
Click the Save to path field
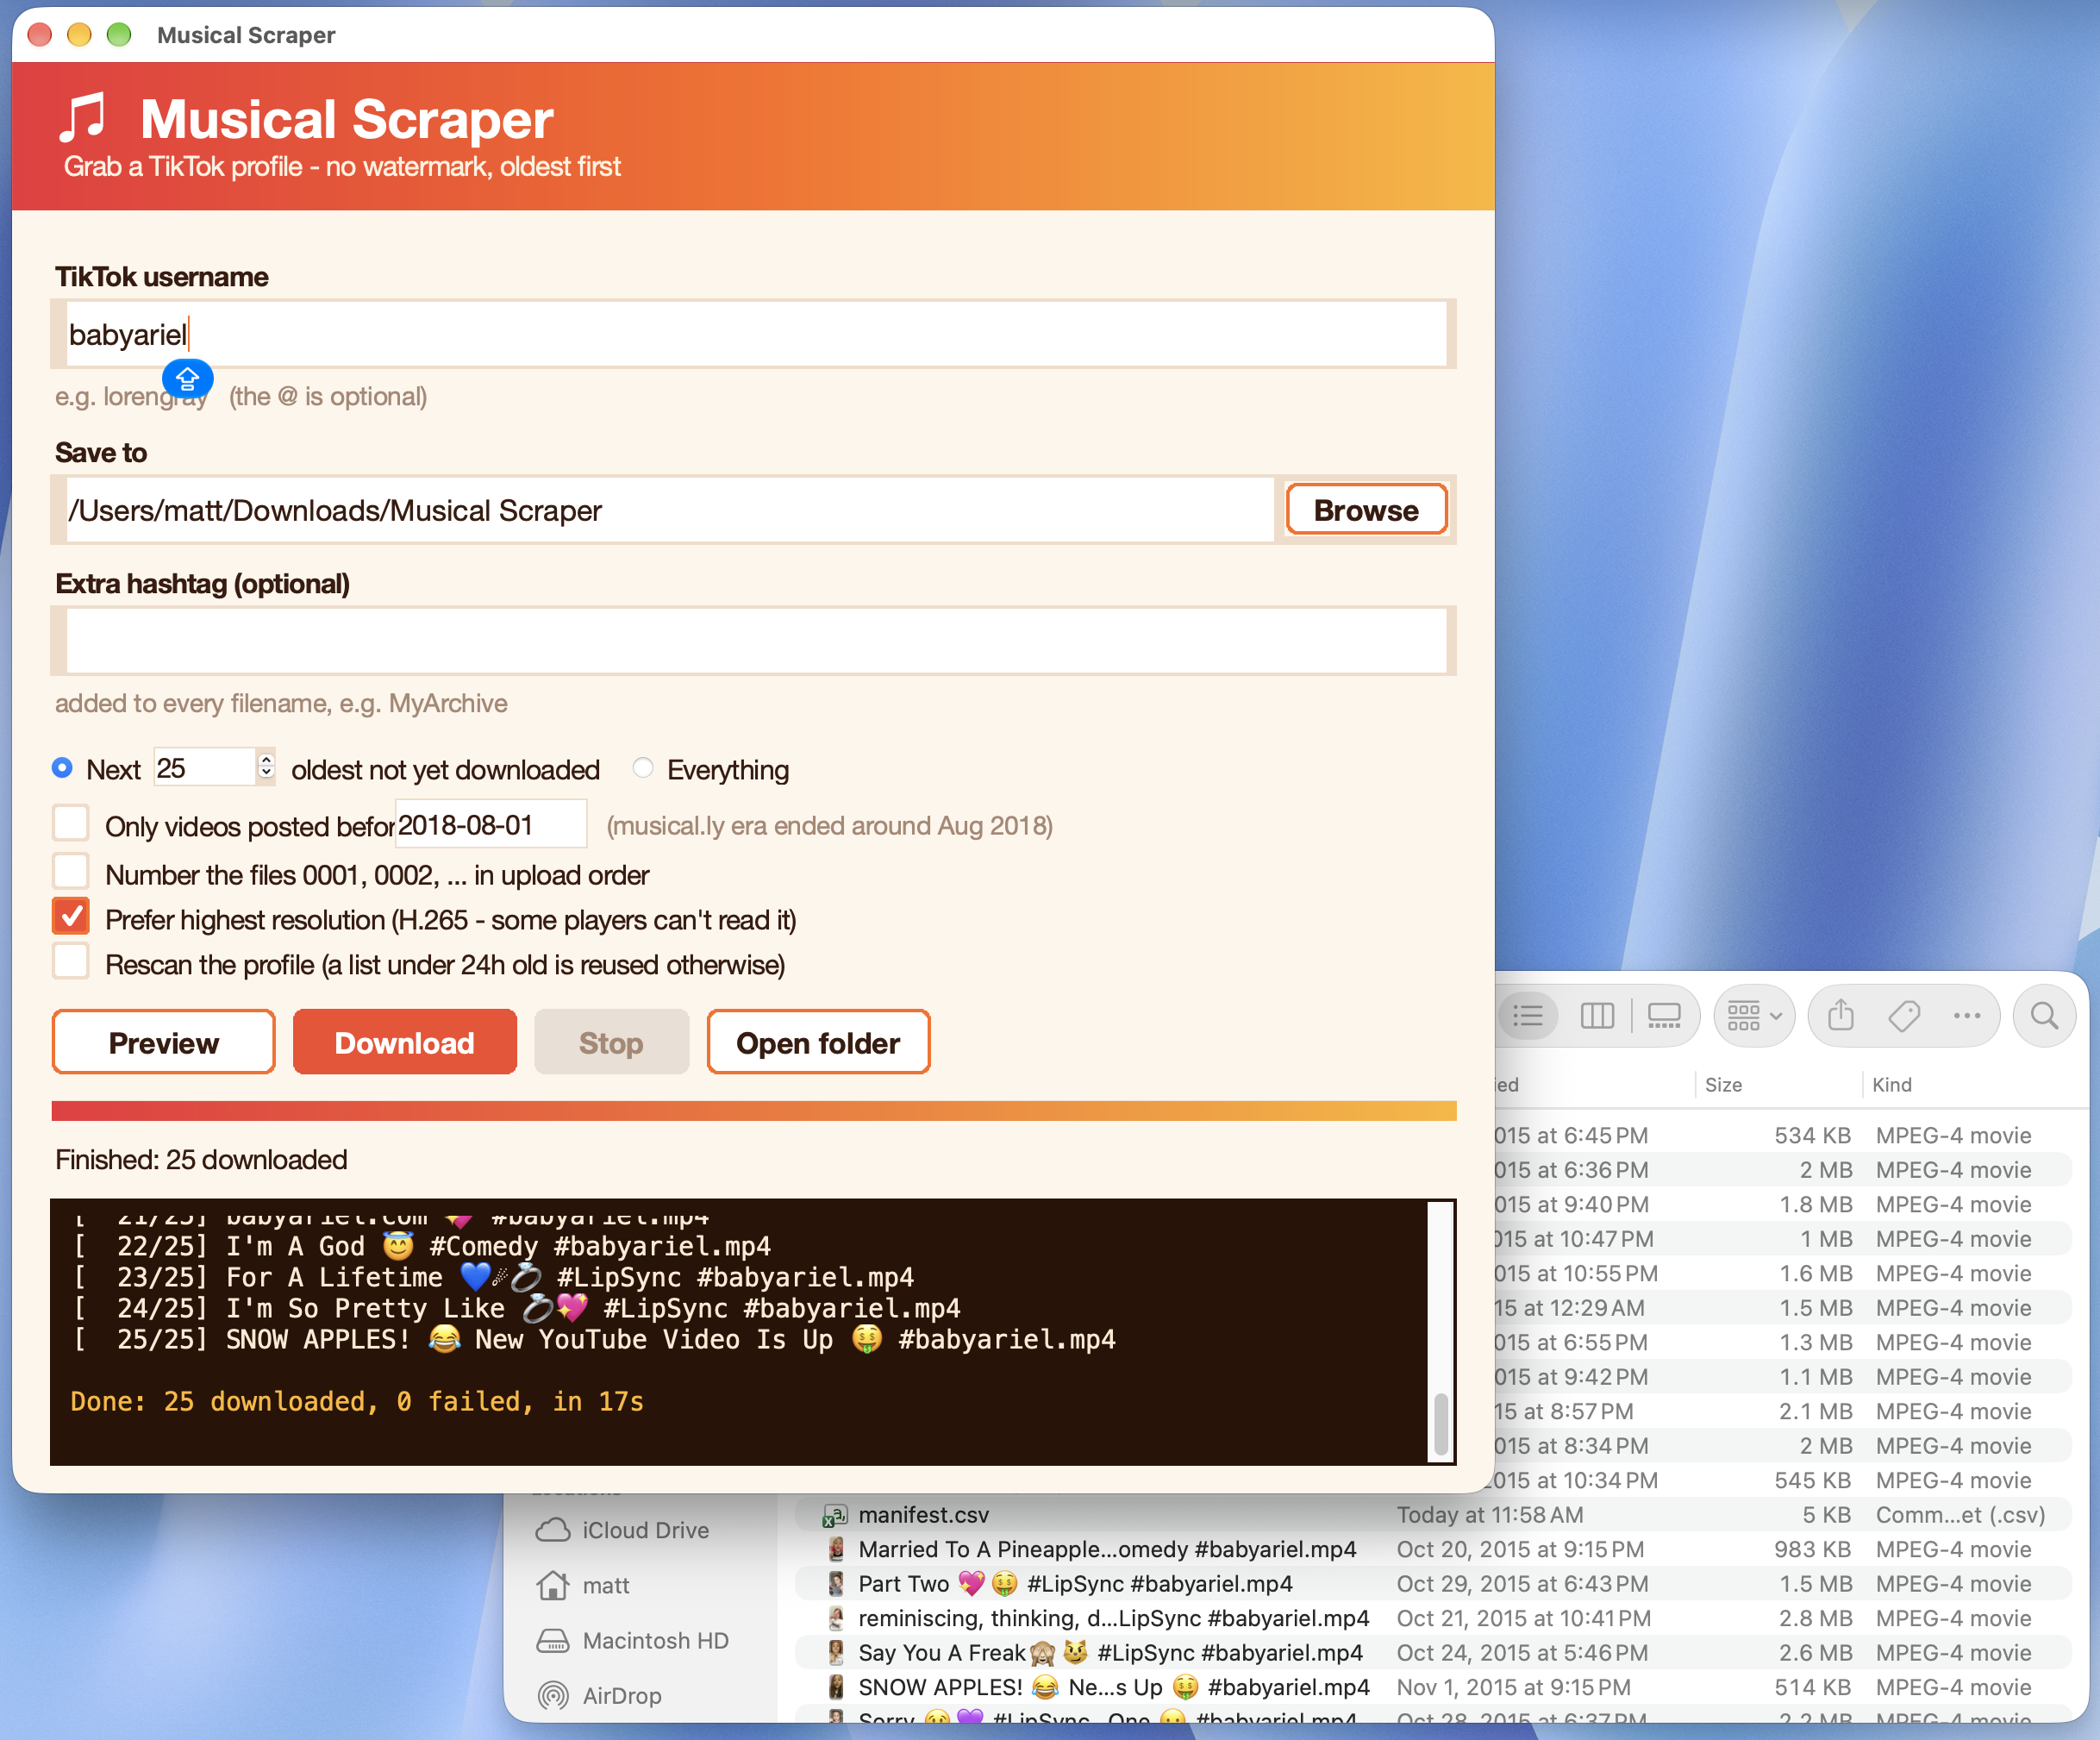pos(669,510)
